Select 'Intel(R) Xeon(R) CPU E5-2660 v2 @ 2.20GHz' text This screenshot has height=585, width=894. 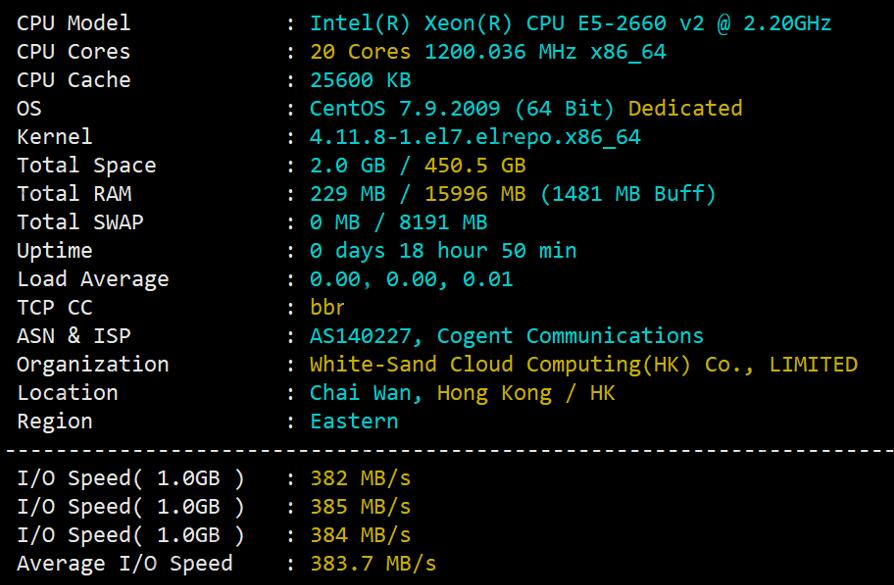click(570, 23)
